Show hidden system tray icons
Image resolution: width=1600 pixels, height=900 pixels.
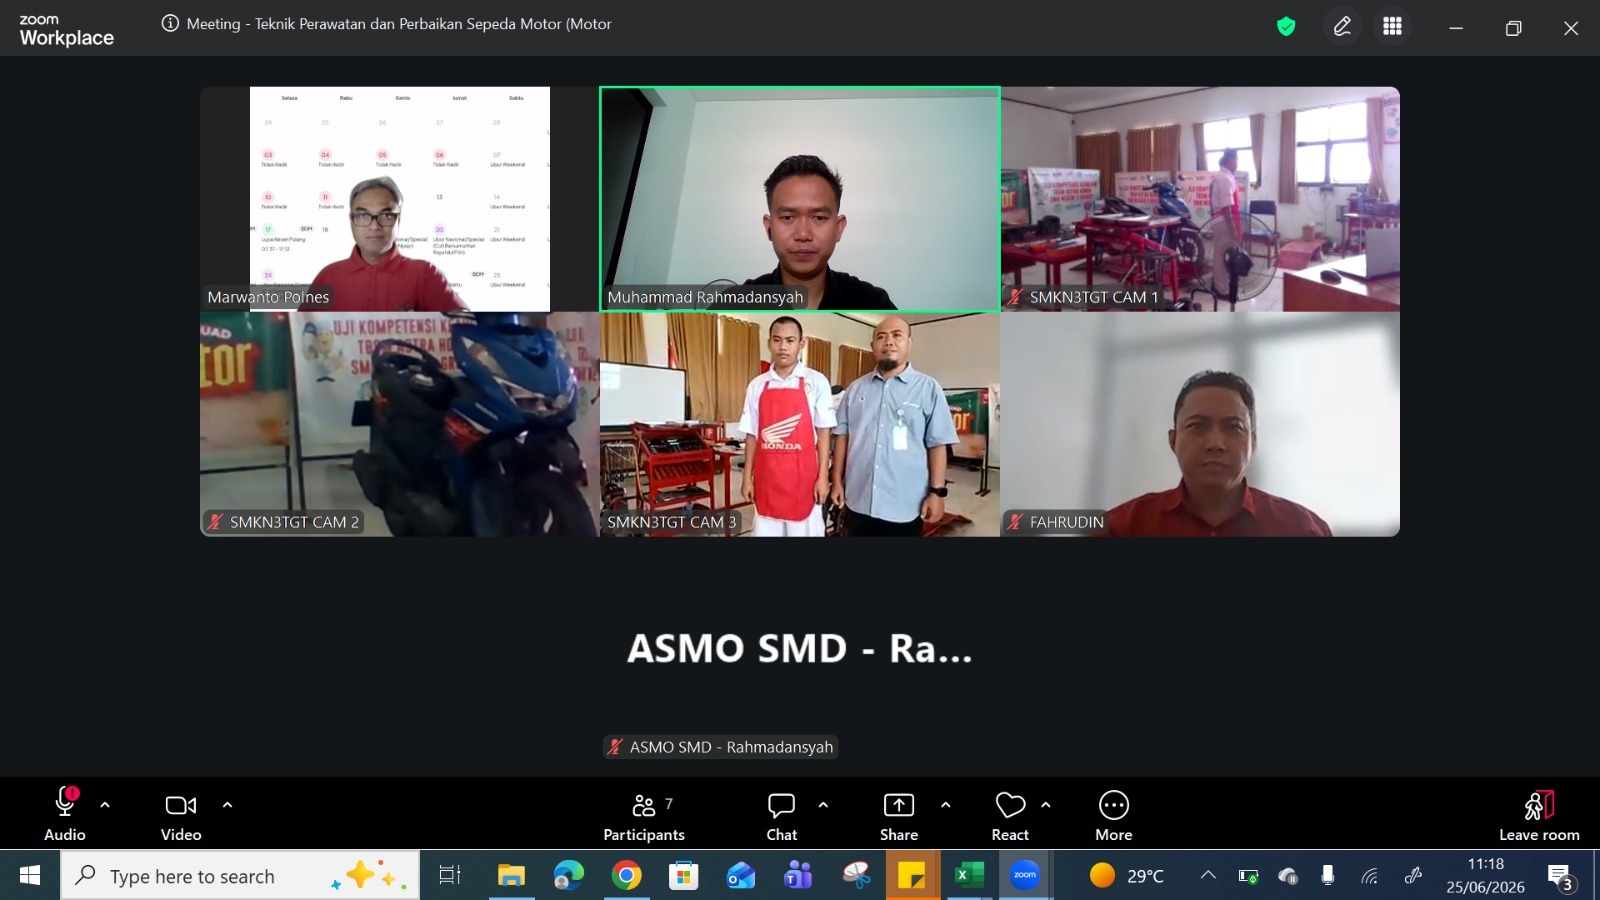(1208, 876)
